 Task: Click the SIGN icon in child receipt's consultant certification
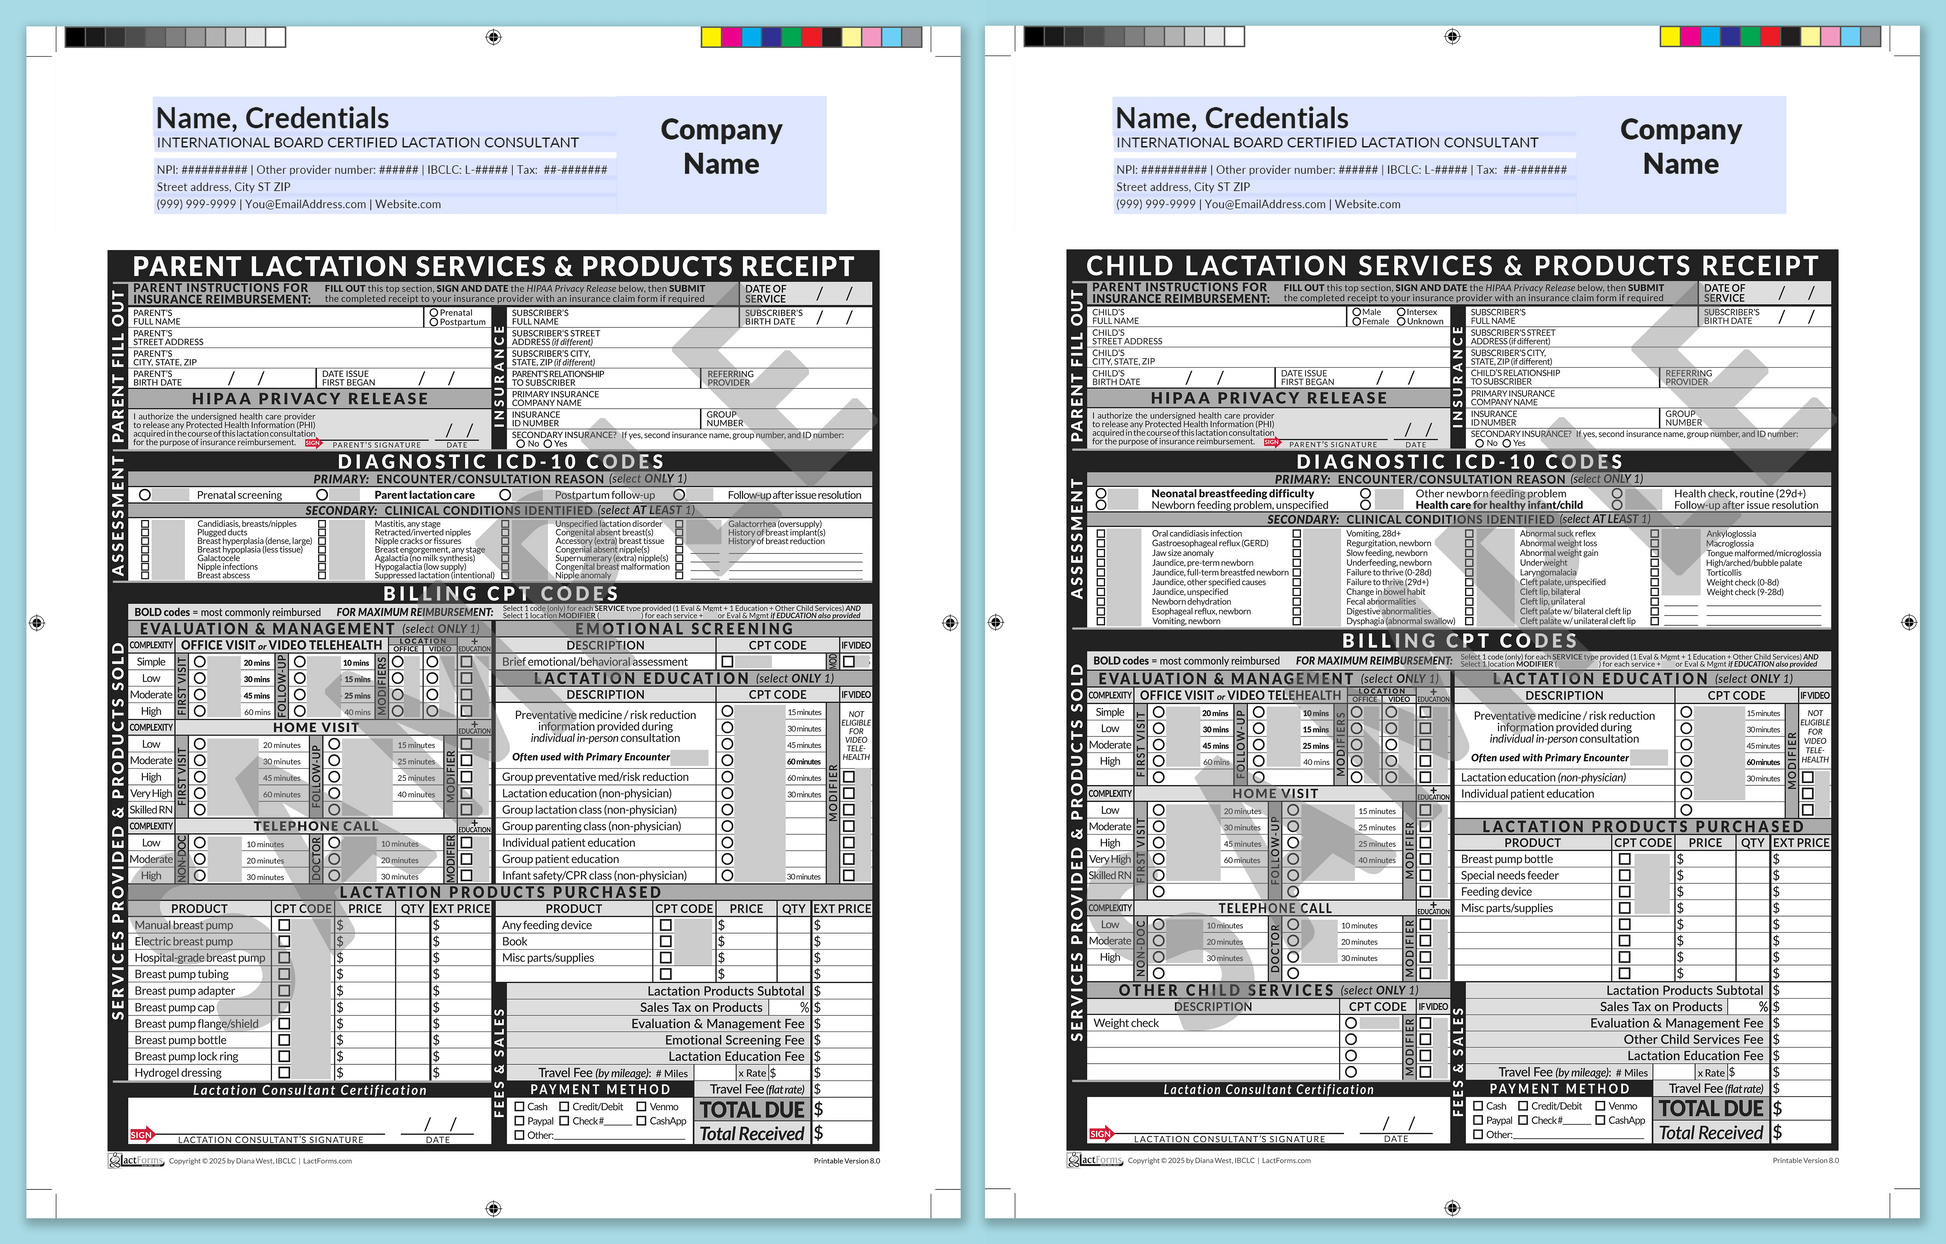(1100, 1134)
